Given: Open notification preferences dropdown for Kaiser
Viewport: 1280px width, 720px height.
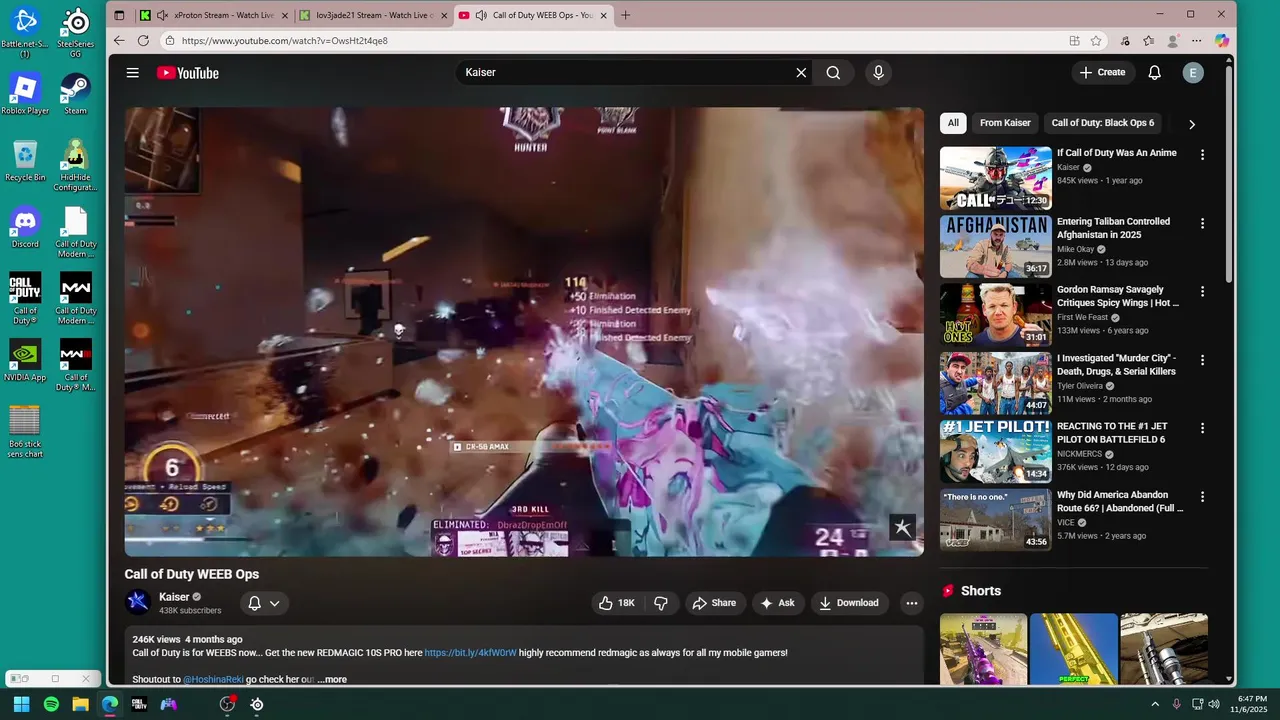Looking at the screenshot, I should pos(264,603).
